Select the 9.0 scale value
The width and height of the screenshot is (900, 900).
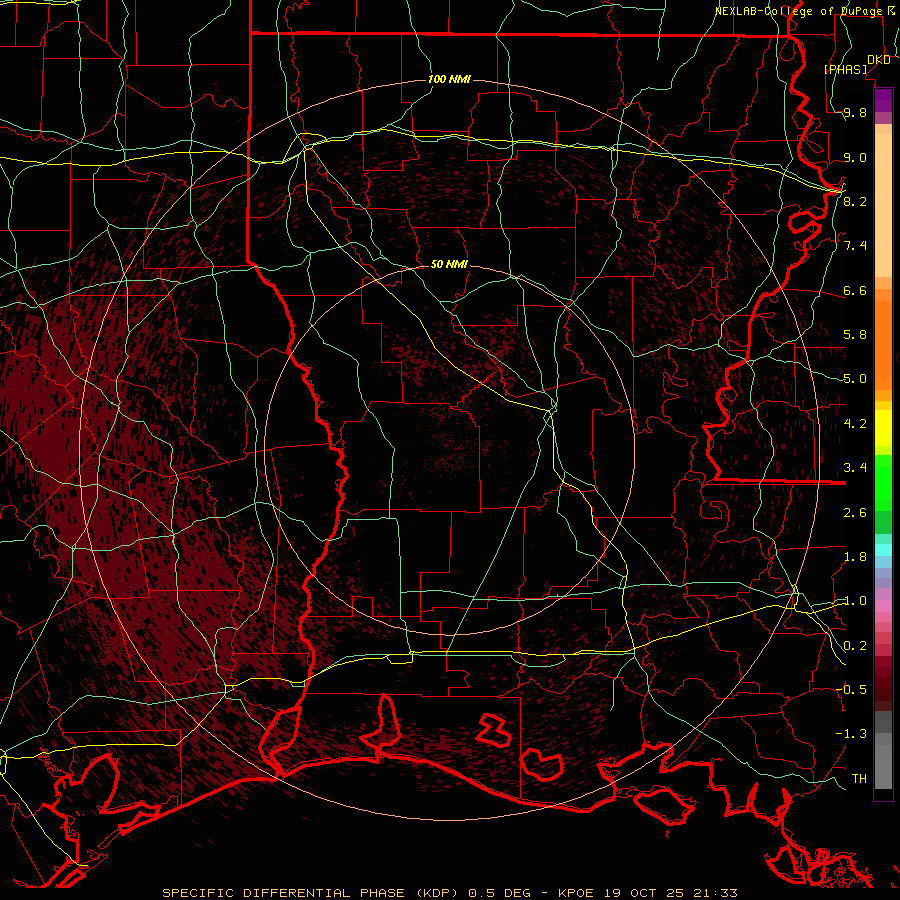[x=855, y=157]
